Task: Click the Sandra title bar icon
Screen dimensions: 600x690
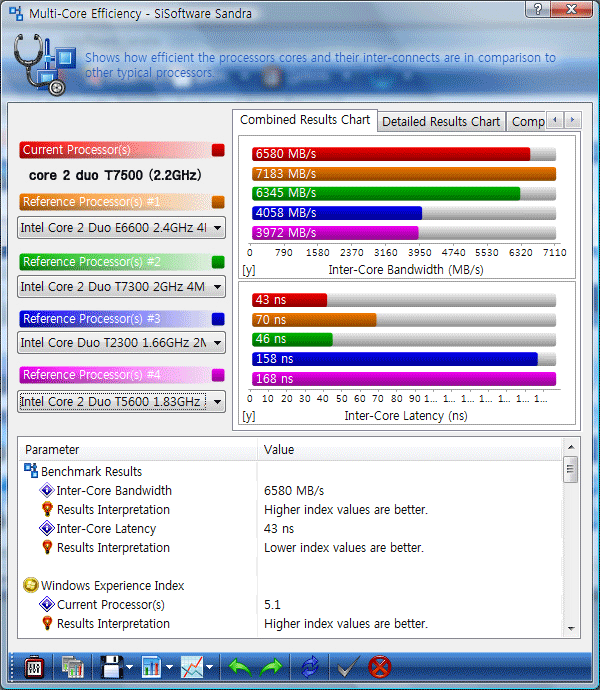Action: [16, 14]
